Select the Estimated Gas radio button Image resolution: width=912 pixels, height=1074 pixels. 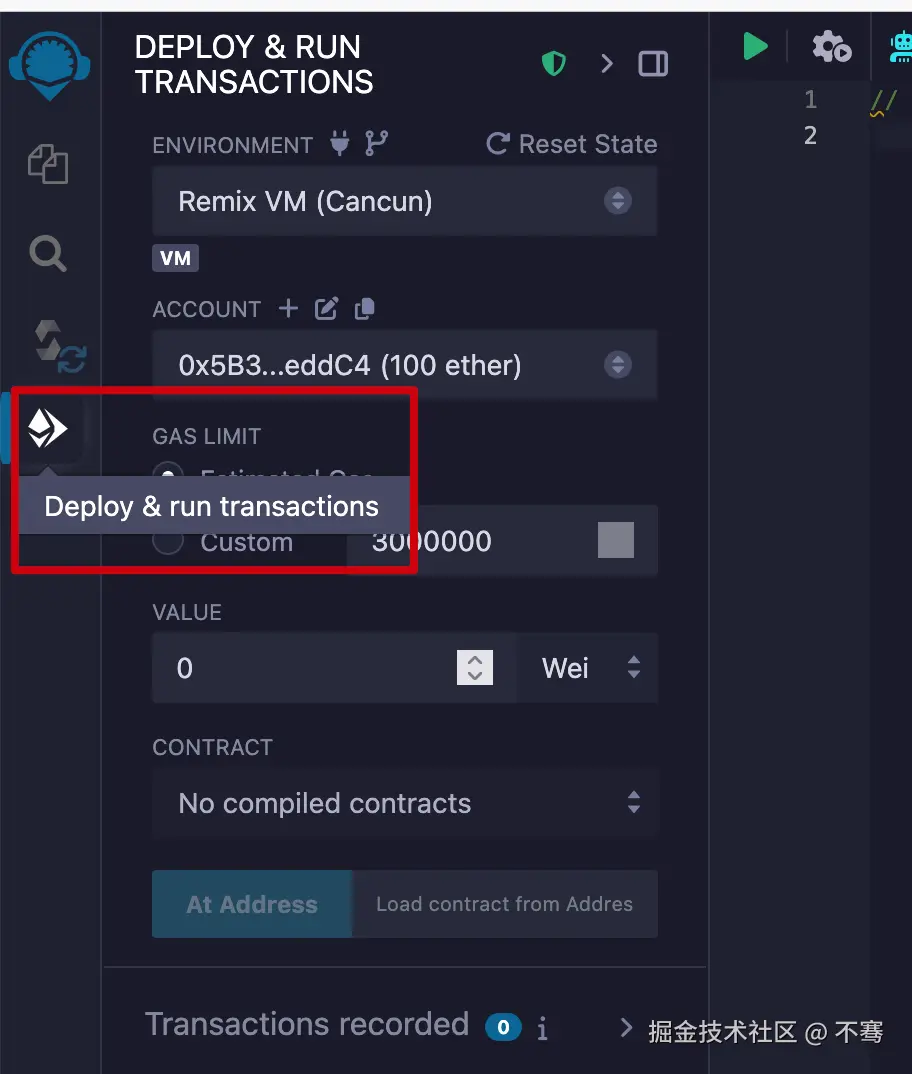(x=168, y=471)
